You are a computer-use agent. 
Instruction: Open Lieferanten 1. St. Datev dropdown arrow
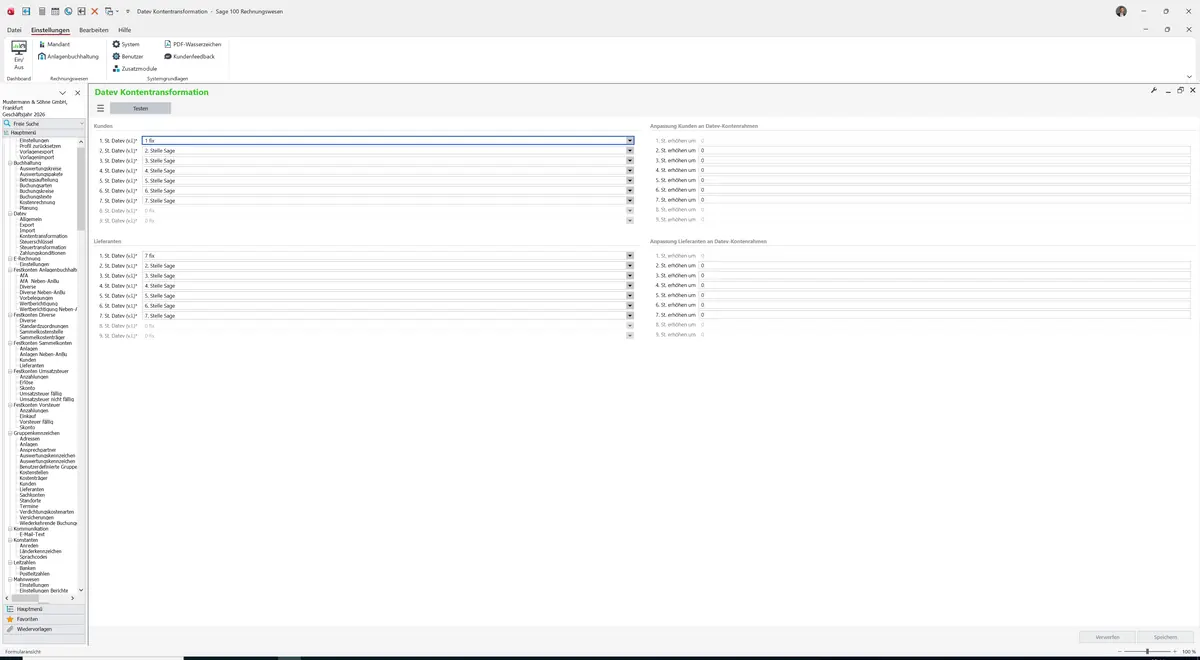click(630, 255)
